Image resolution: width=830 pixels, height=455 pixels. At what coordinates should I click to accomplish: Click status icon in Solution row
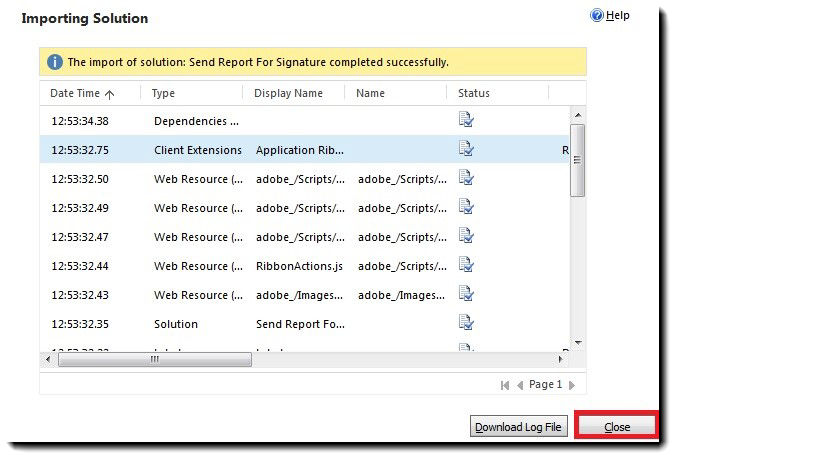tap(466, 323)
